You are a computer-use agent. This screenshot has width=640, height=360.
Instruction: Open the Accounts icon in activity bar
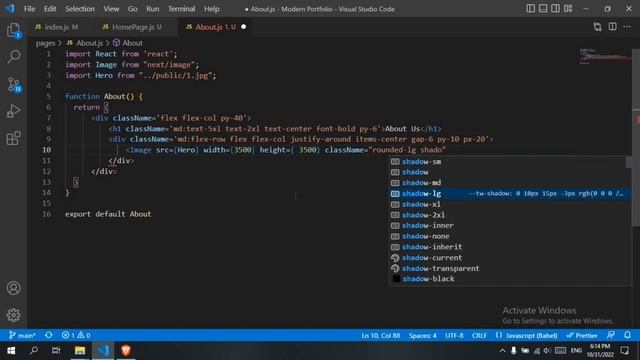point(13,288)
